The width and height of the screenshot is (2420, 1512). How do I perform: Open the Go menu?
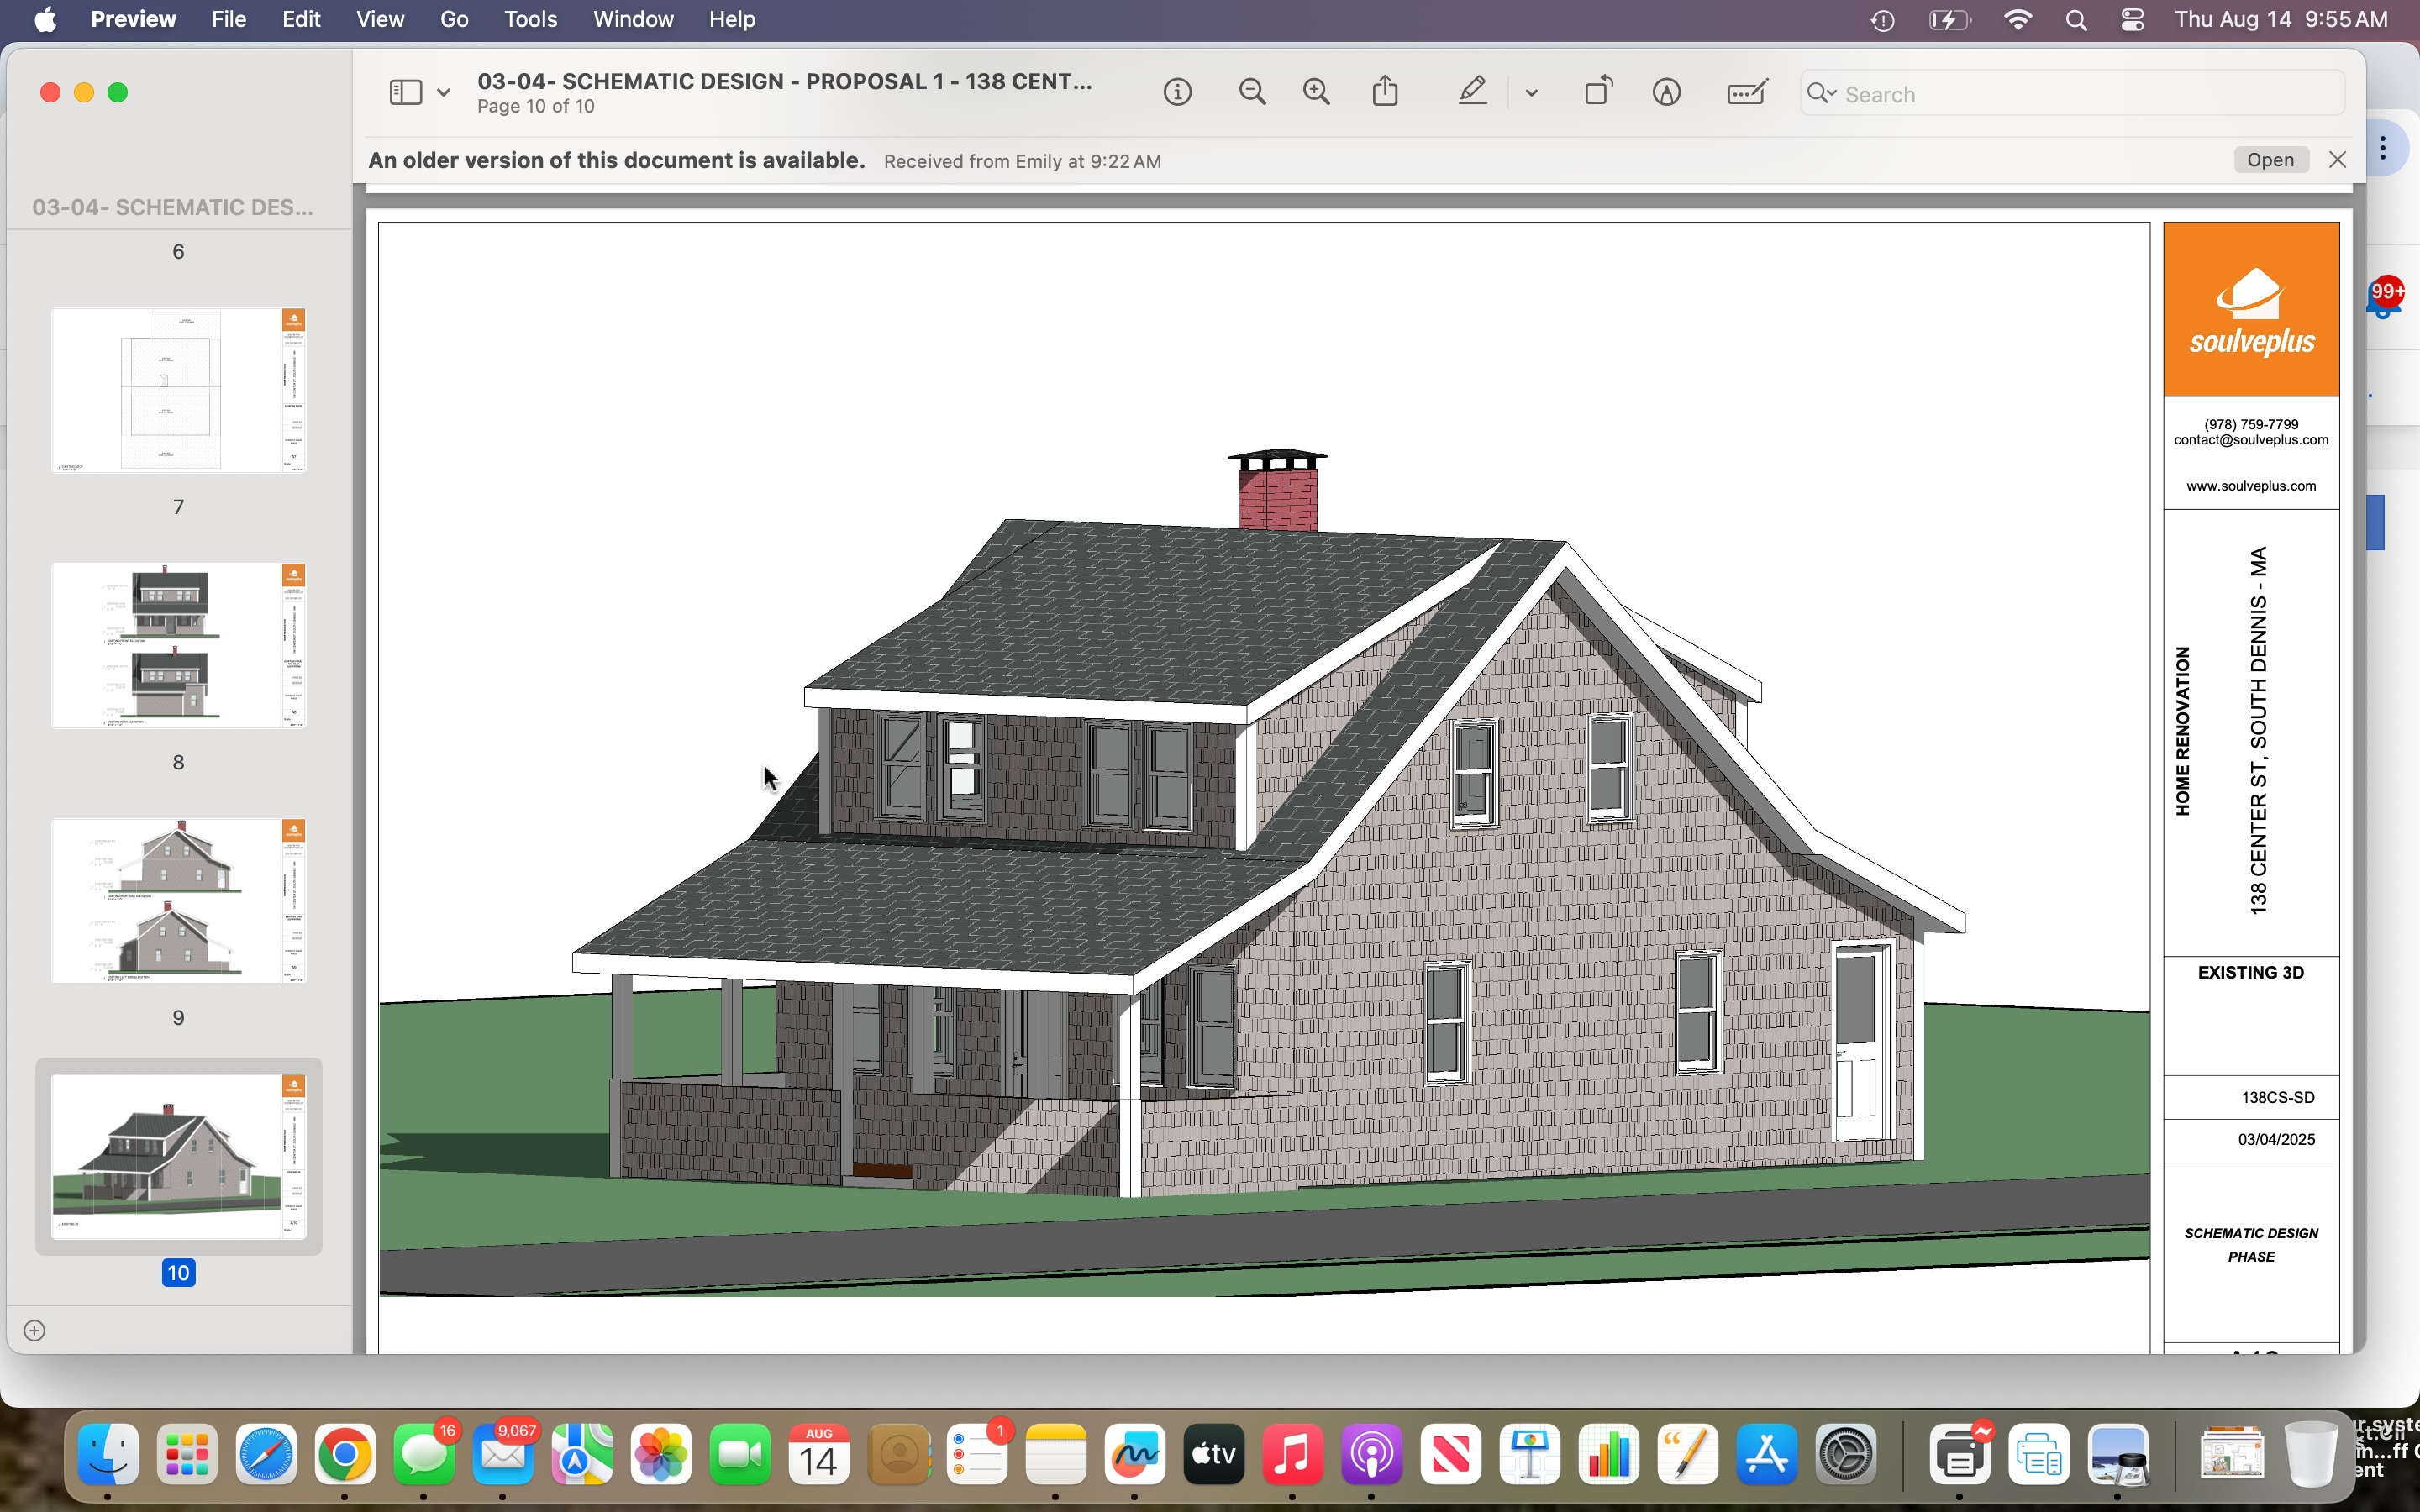click(x=454, y=20)
